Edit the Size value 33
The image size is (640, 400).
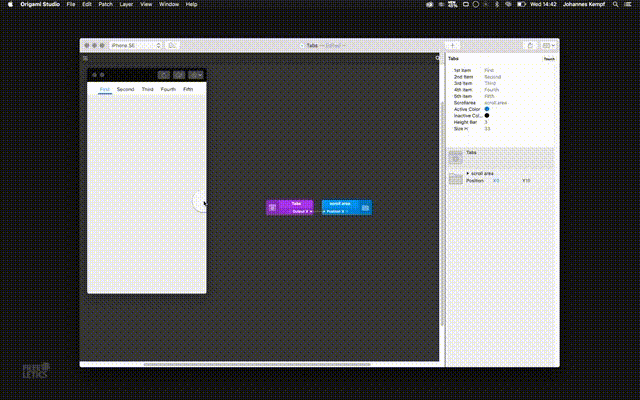[487, 129]
